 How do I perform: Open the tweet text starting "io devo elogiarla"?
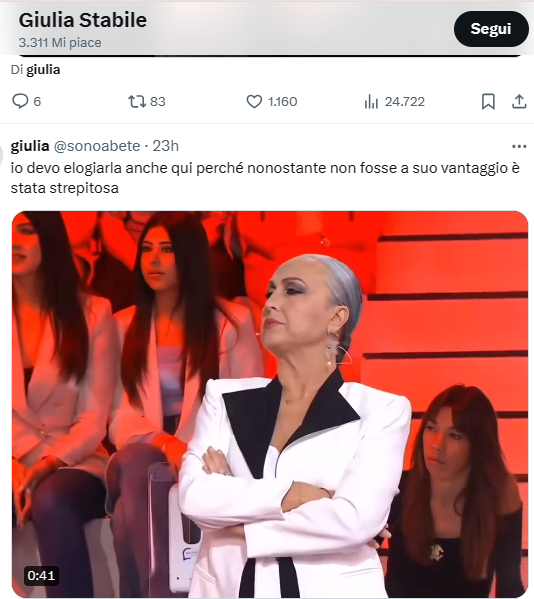click(265, 178)
